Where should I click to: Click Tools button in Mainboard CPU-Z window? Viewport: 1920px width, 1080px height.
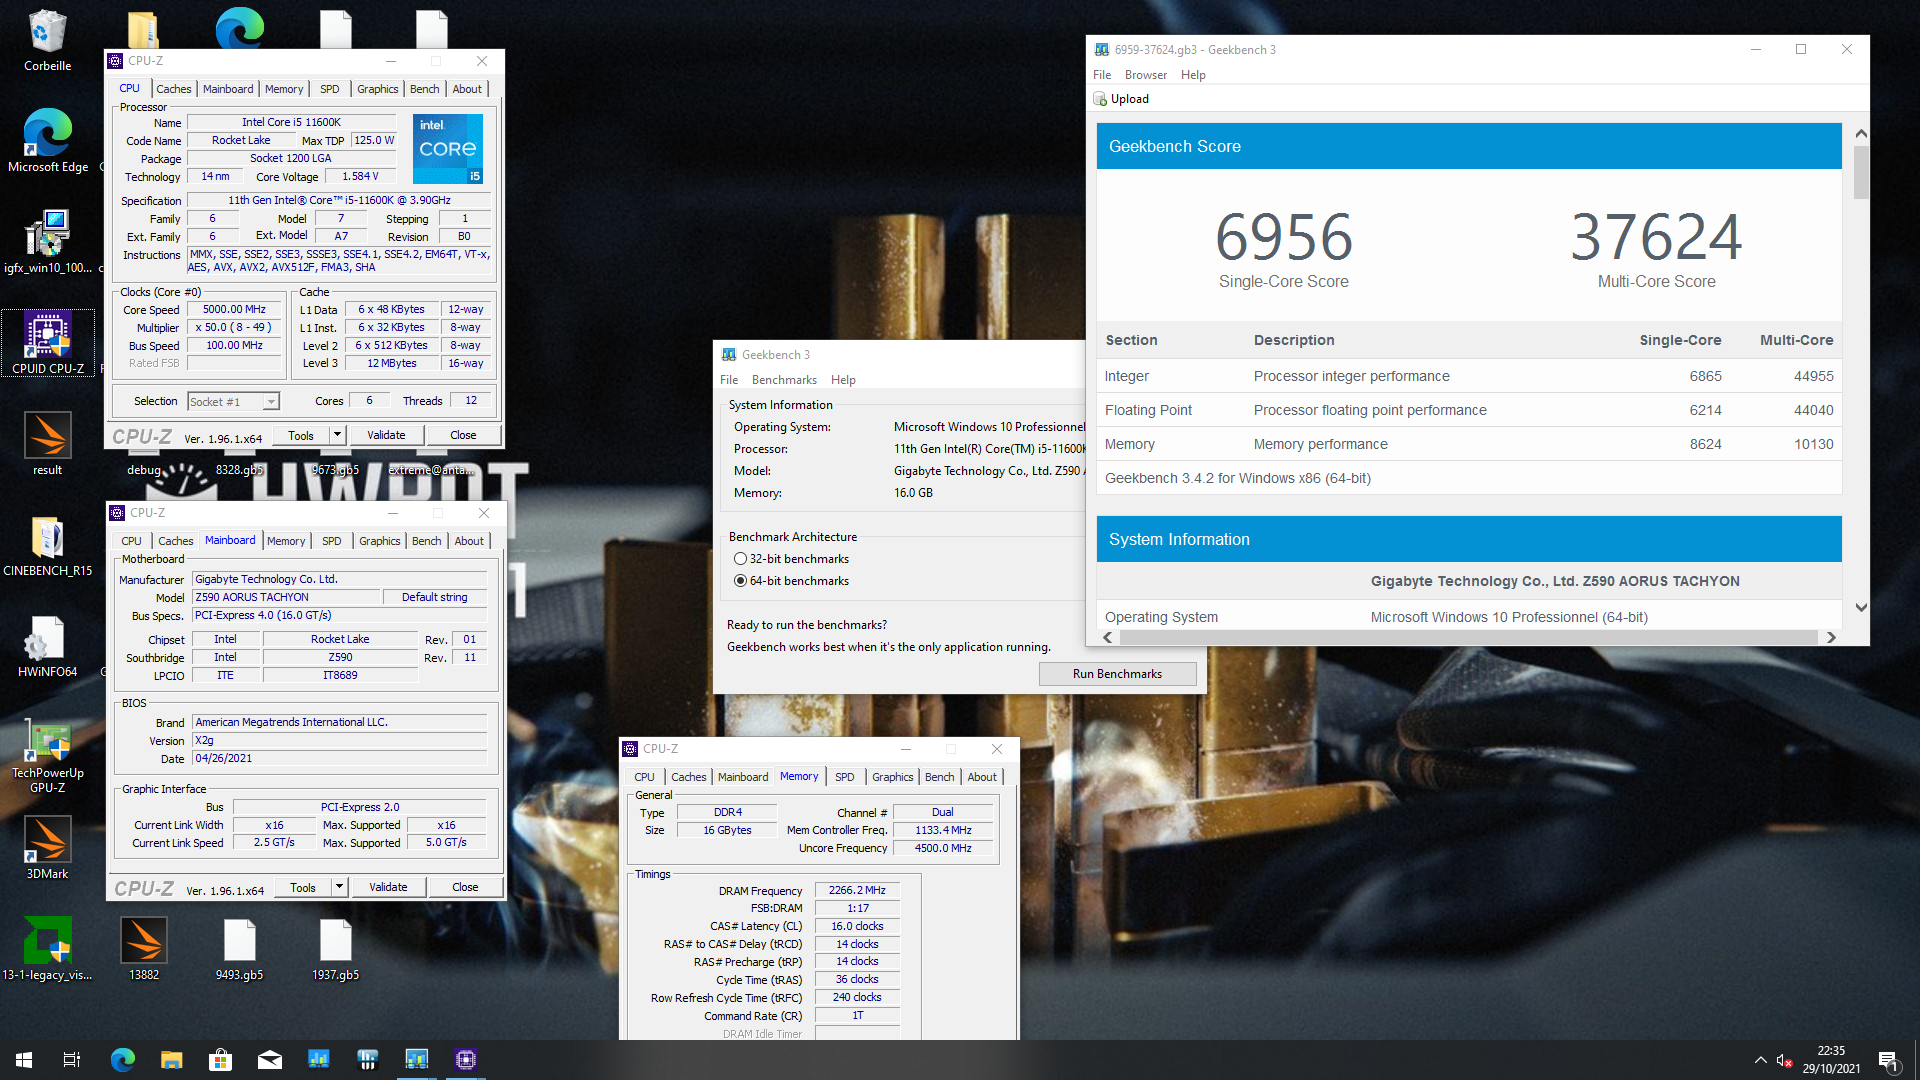pos(302,887)
